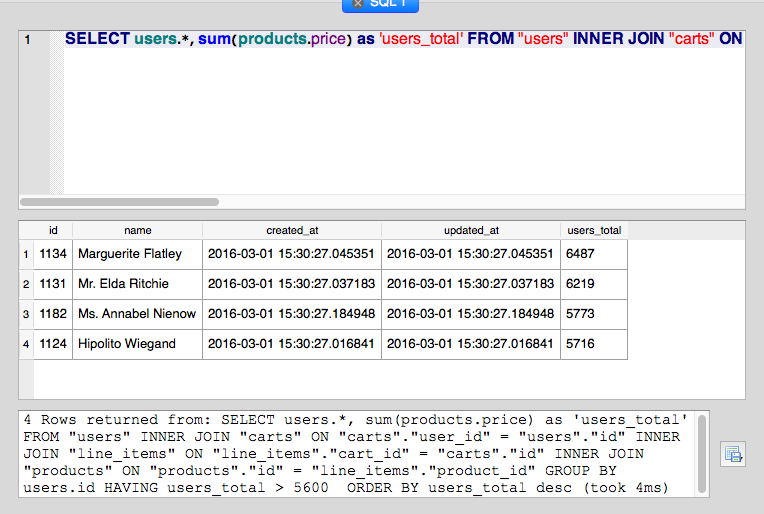Select the SQL 1 tab

click(x=381, y=5)
